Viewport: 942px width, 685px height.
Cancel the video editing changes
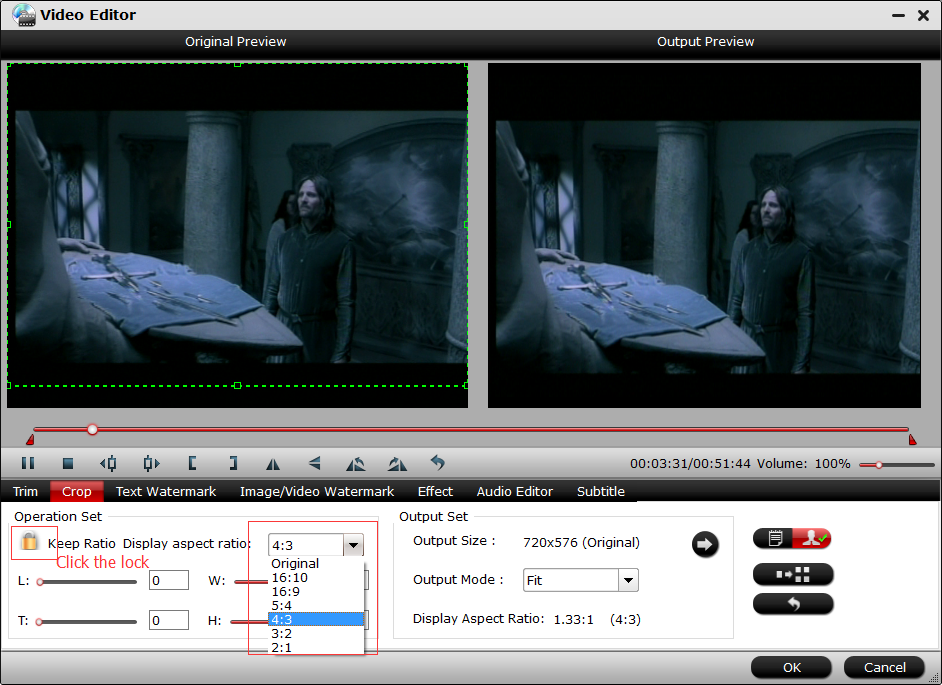884,668
